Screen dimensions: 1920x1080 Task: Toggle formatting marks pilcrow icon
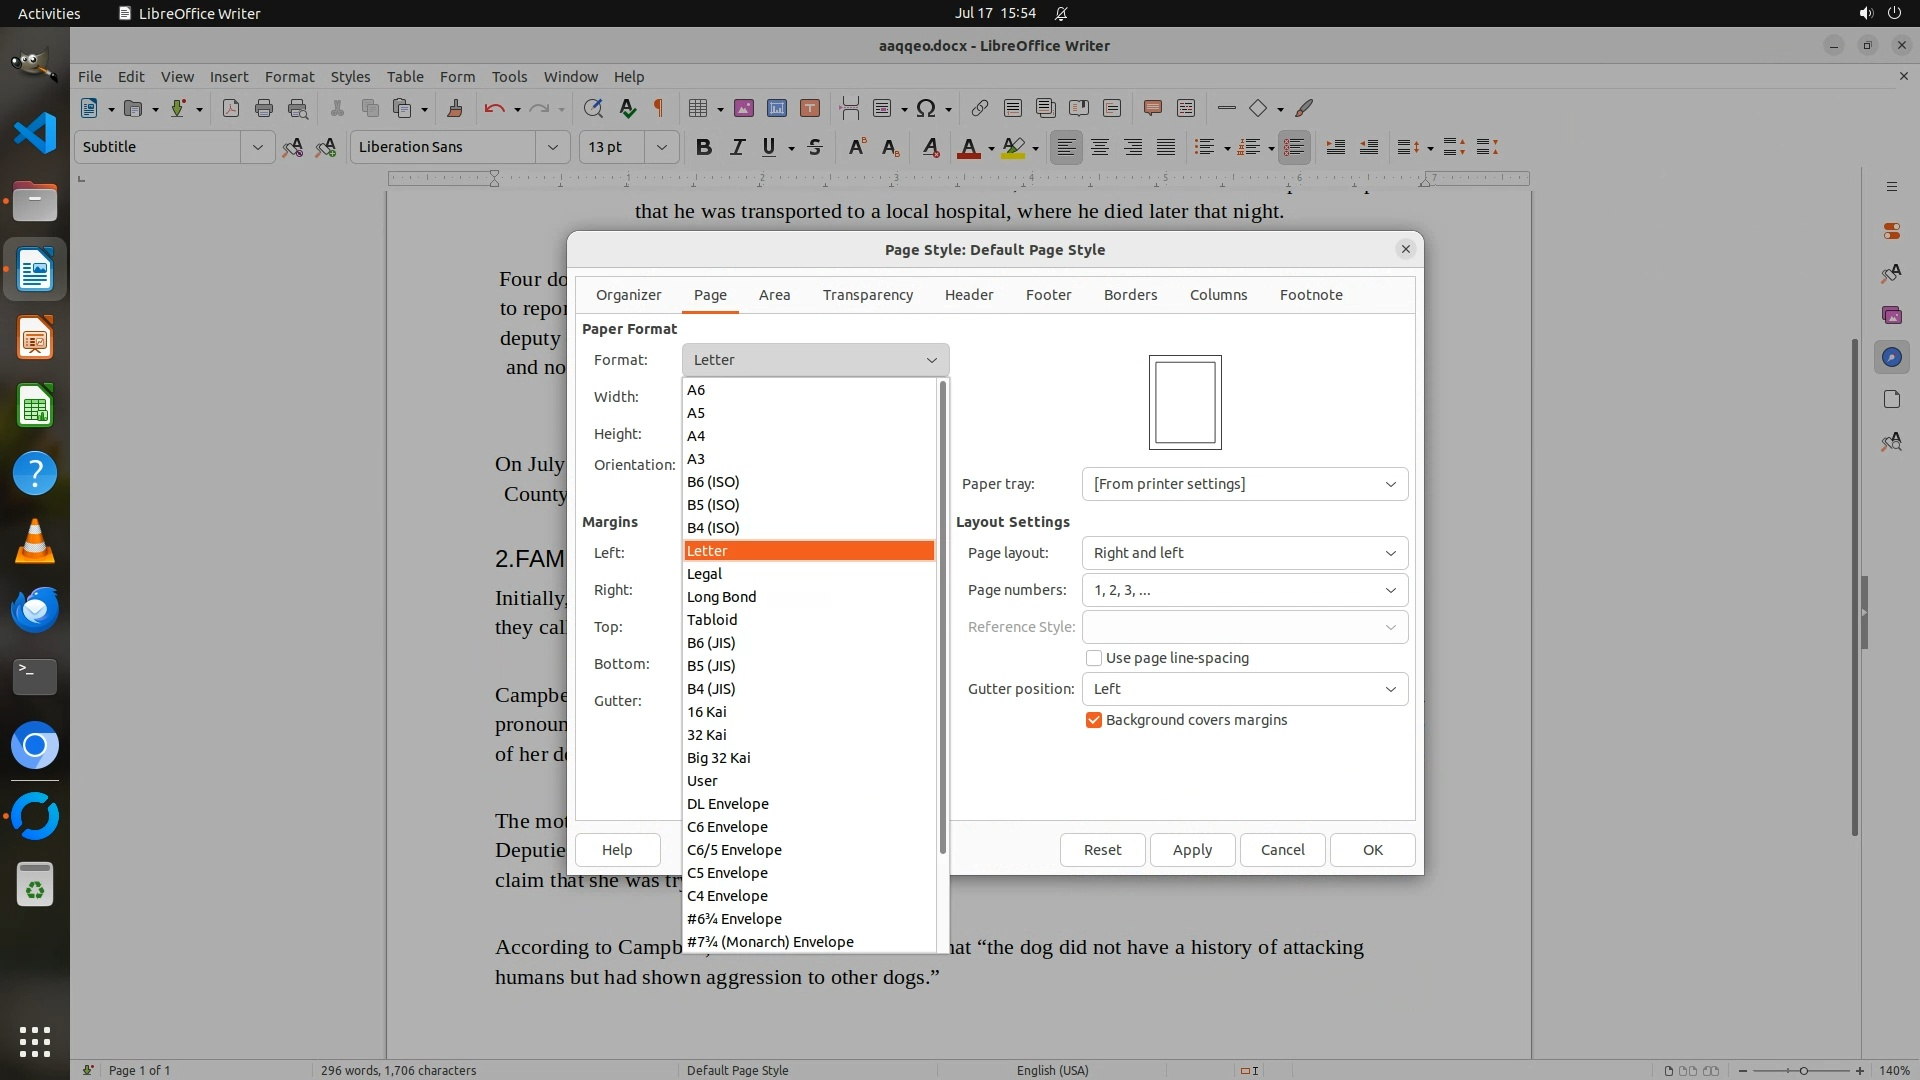tap(659, 108)
